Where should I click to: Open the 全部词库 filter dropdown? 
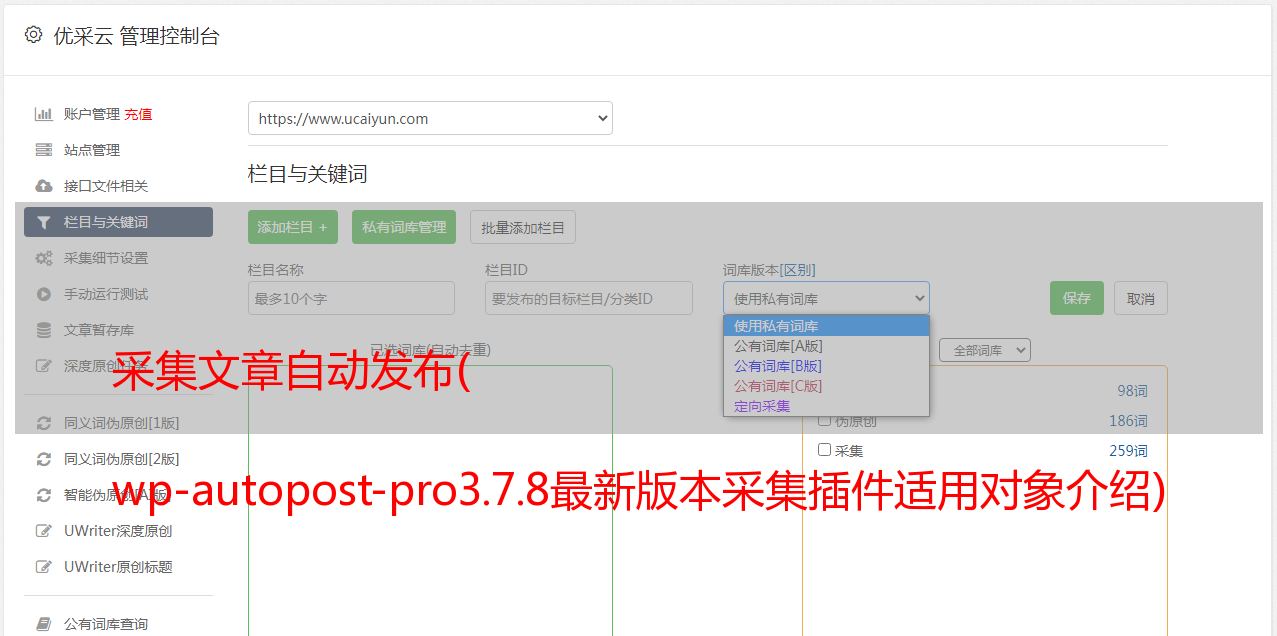pos(985,350)
